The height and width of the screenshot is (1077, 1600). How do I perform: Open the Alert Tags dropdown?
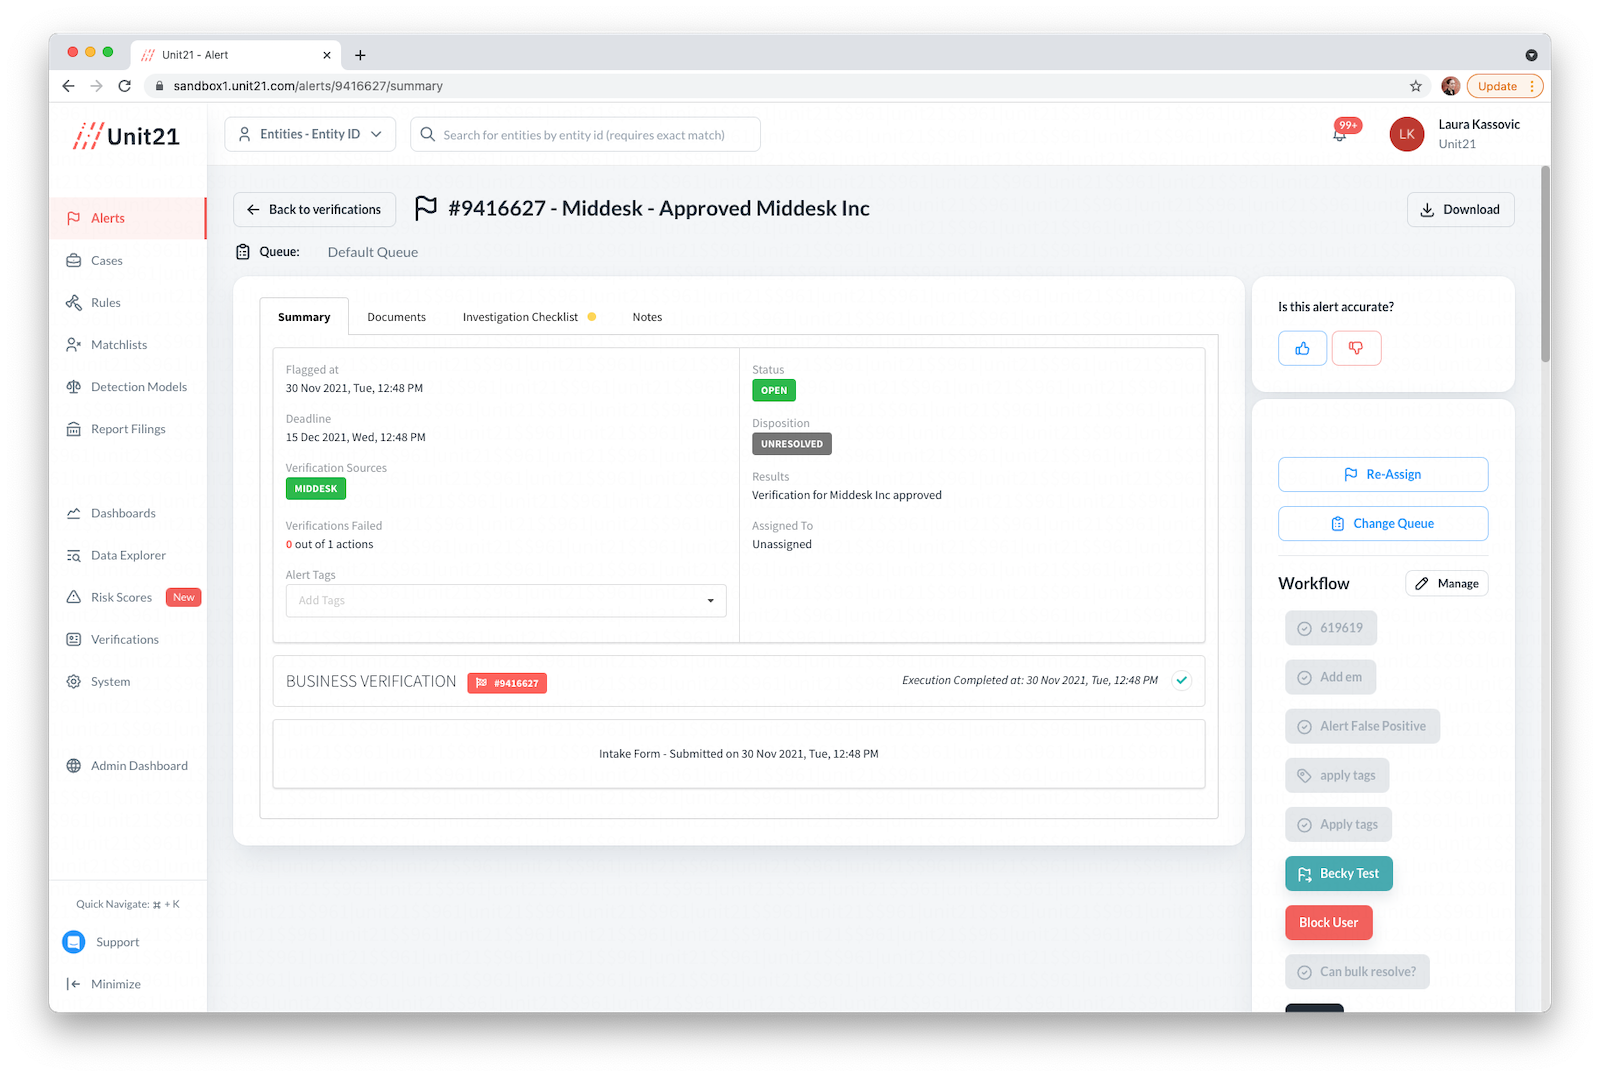click(506, 600)
